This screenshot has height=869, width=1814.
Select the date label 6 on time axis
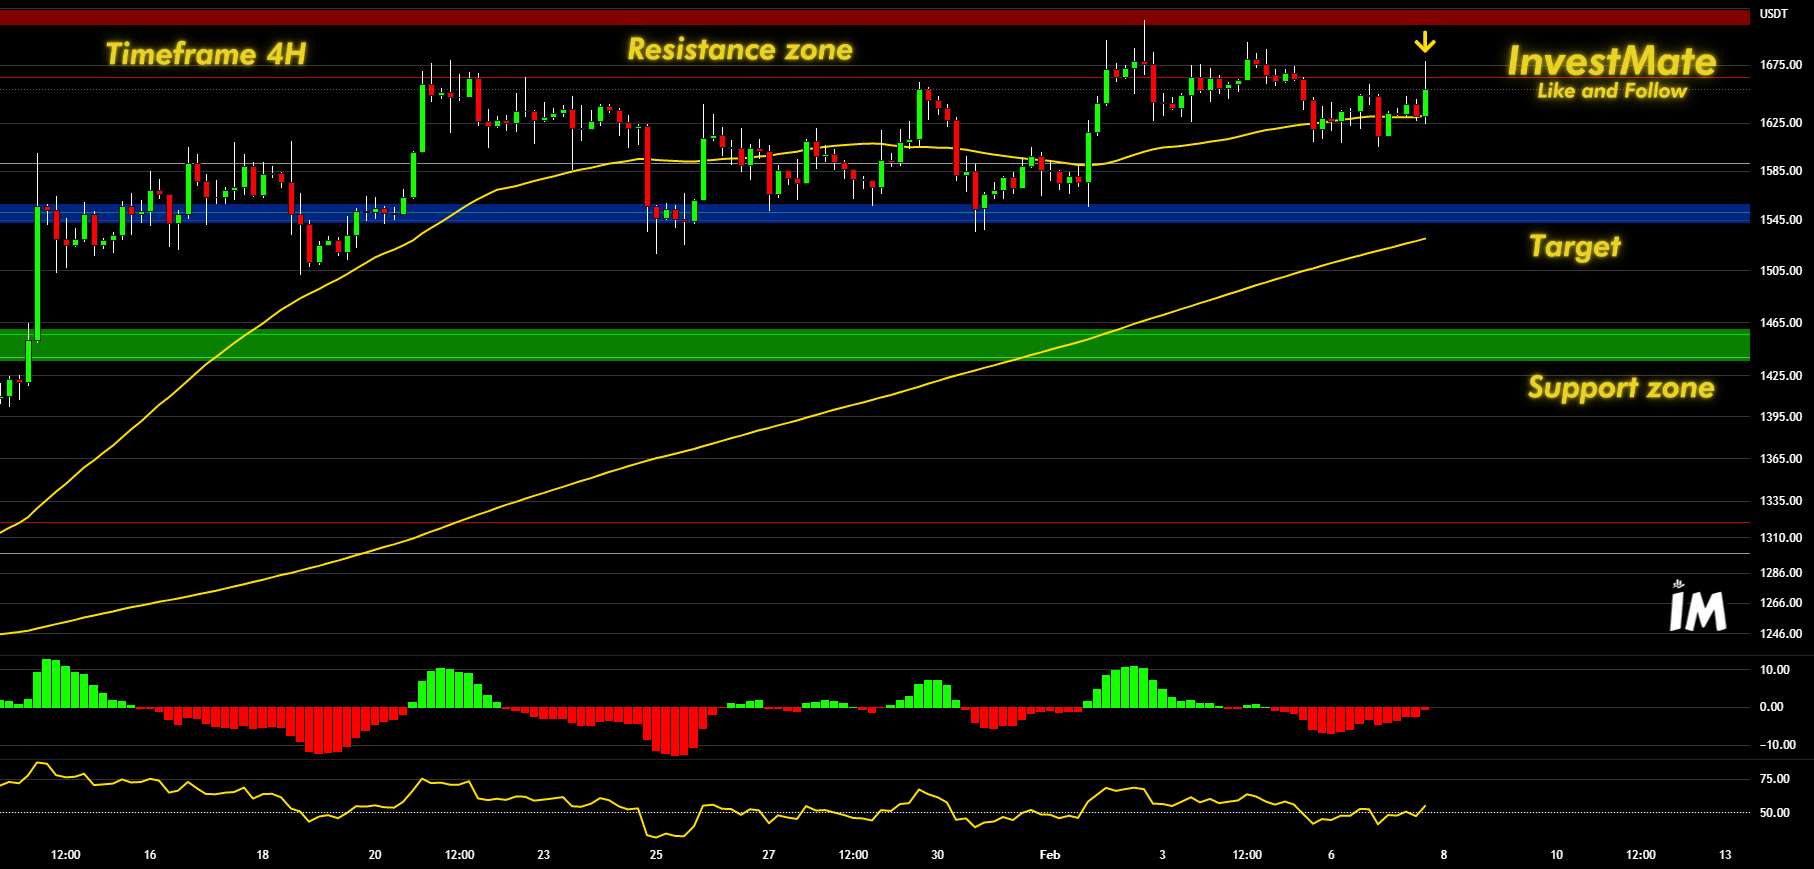(1331, 855)
